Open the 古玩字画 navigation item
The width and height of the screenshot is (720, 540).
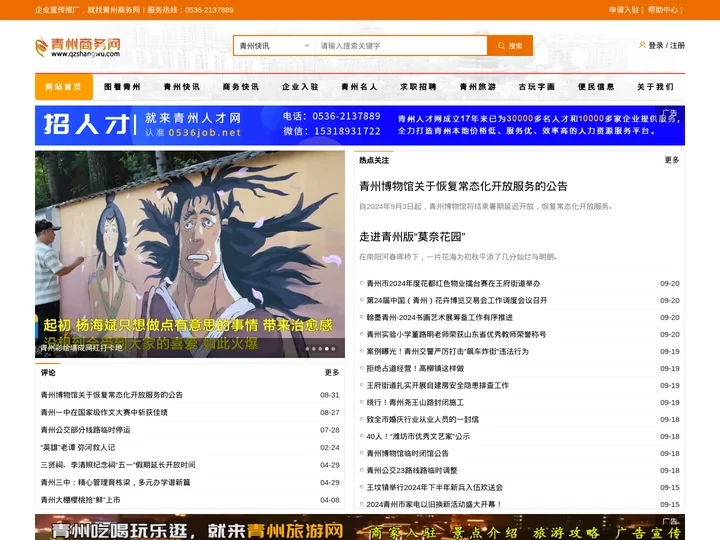click(537, 87)
